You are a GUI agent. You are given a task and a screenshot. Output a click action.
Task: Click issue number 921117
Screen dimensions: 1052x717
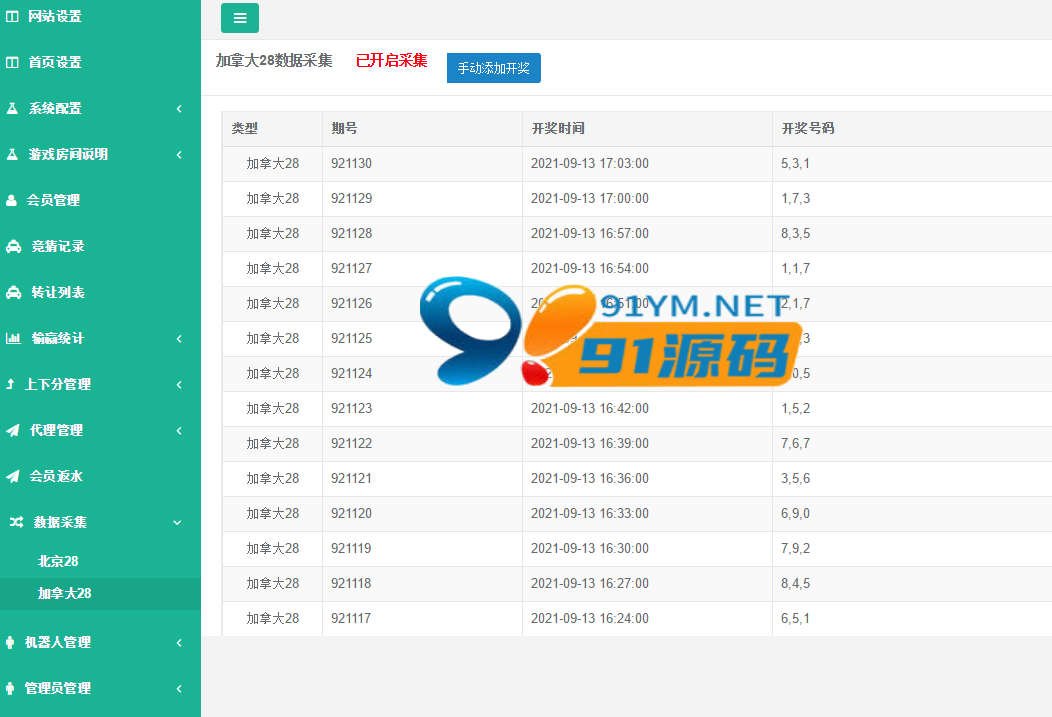tap(351, 618)
